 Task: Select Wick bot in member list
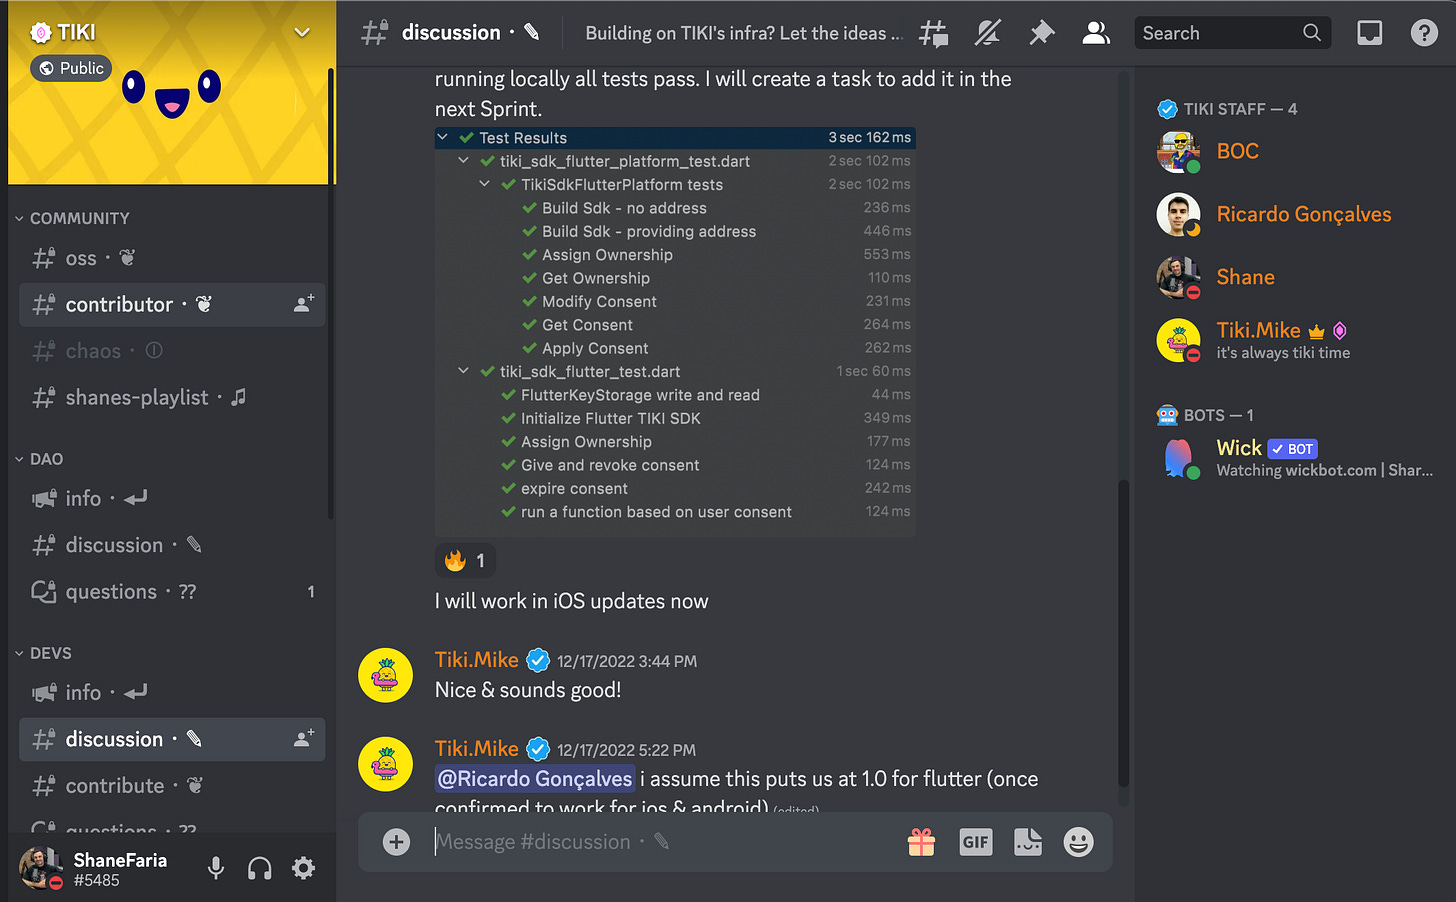point(1294,458)
